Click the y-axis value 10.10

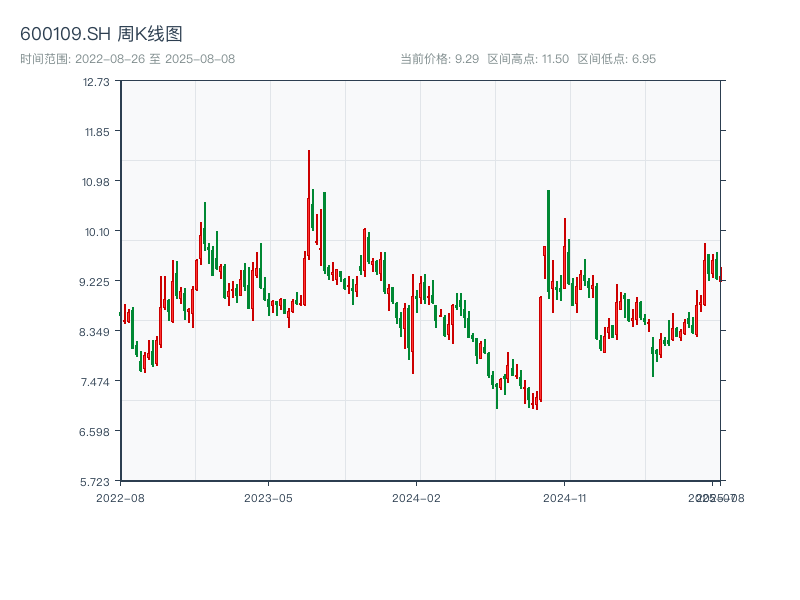click(97, 232)
